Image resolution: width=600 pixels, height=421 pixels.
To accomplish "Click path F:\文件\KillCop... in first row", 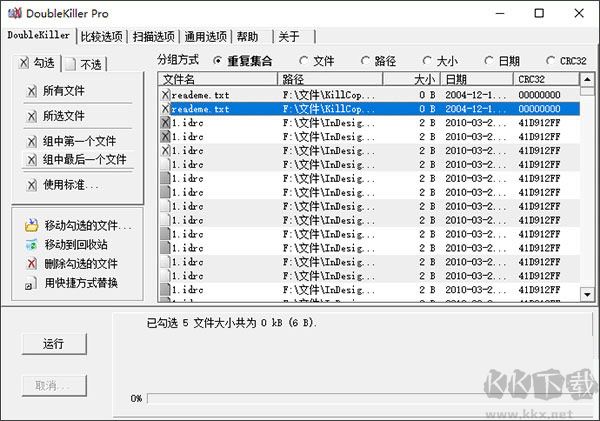I will 329,95.
